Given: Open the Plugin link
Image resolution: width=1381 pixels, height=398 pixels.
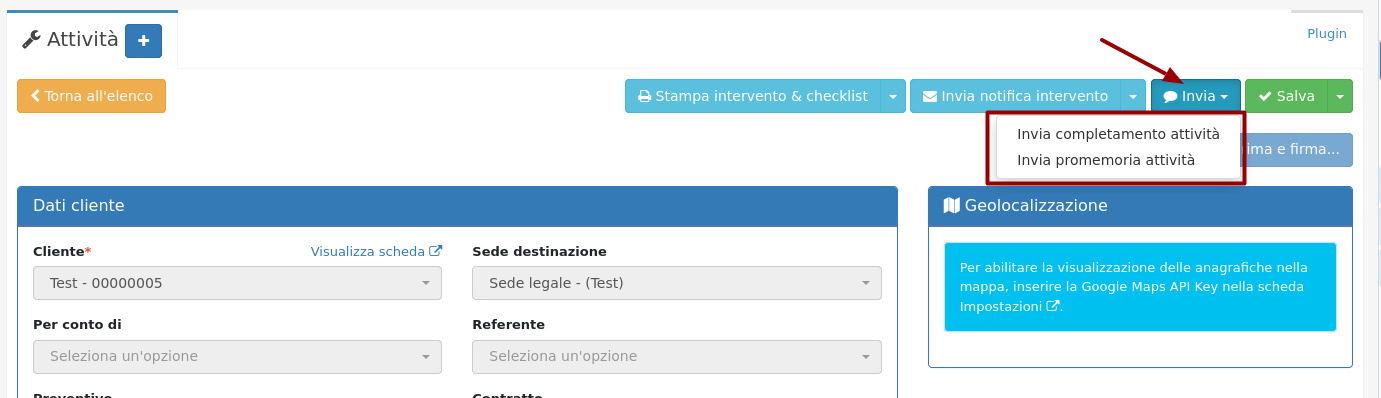Looking at the screenshot, I should tap(1327, 34).
